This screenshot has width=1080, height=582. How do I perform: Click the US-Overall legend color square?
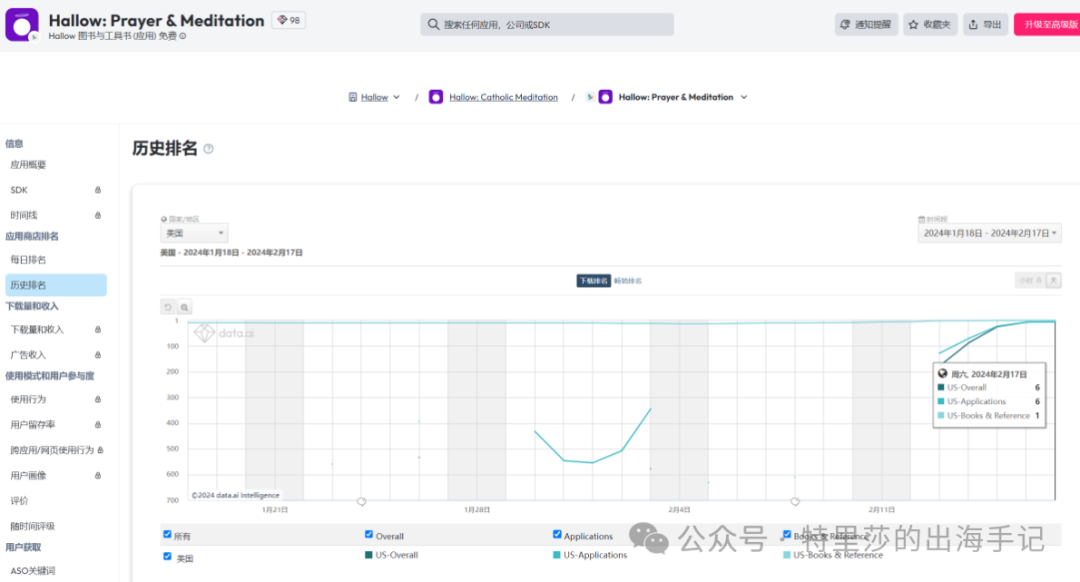click(x=368, y=555)
